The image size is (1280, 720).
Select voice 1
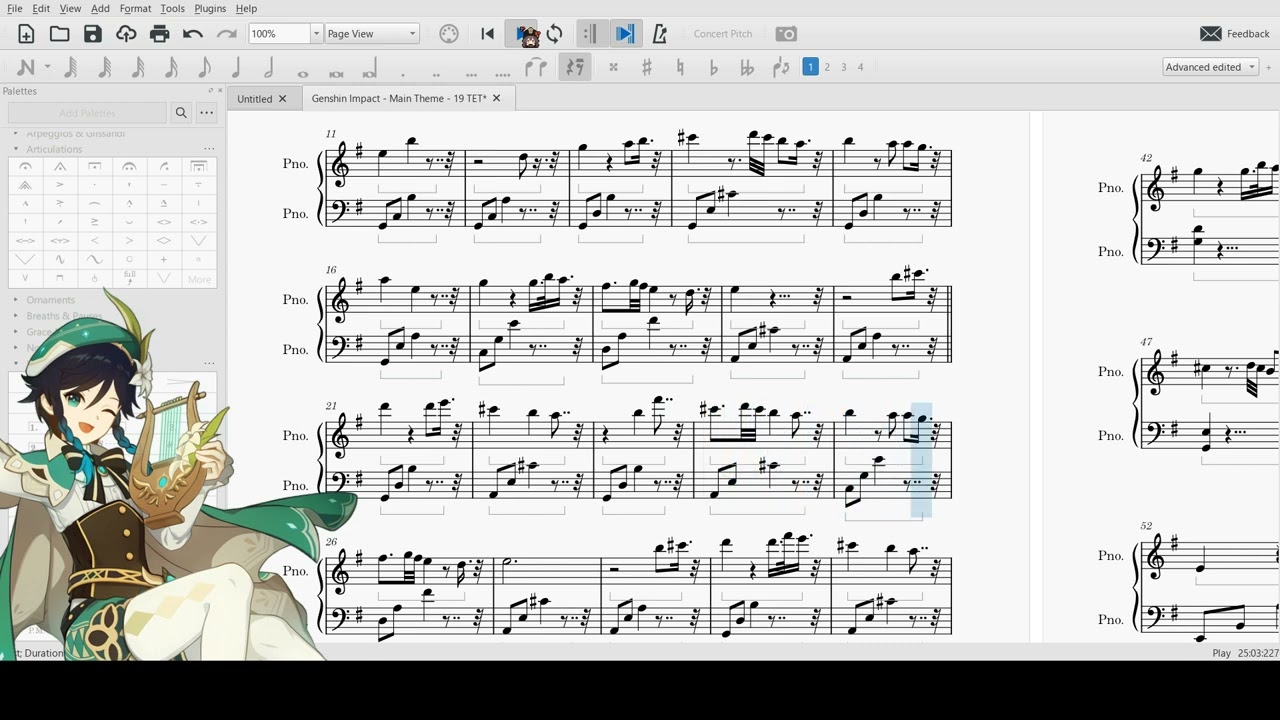click(x=811, y=67)
